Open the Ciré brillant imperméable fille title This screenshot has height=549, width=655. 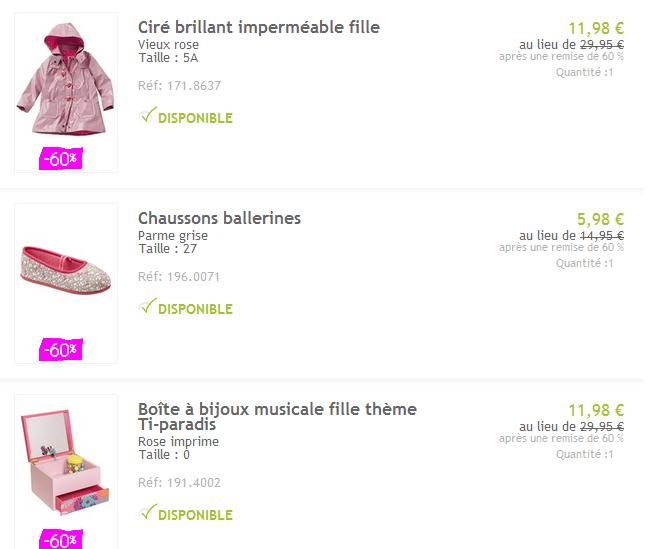pyautogui.click(x=258, y=27)
